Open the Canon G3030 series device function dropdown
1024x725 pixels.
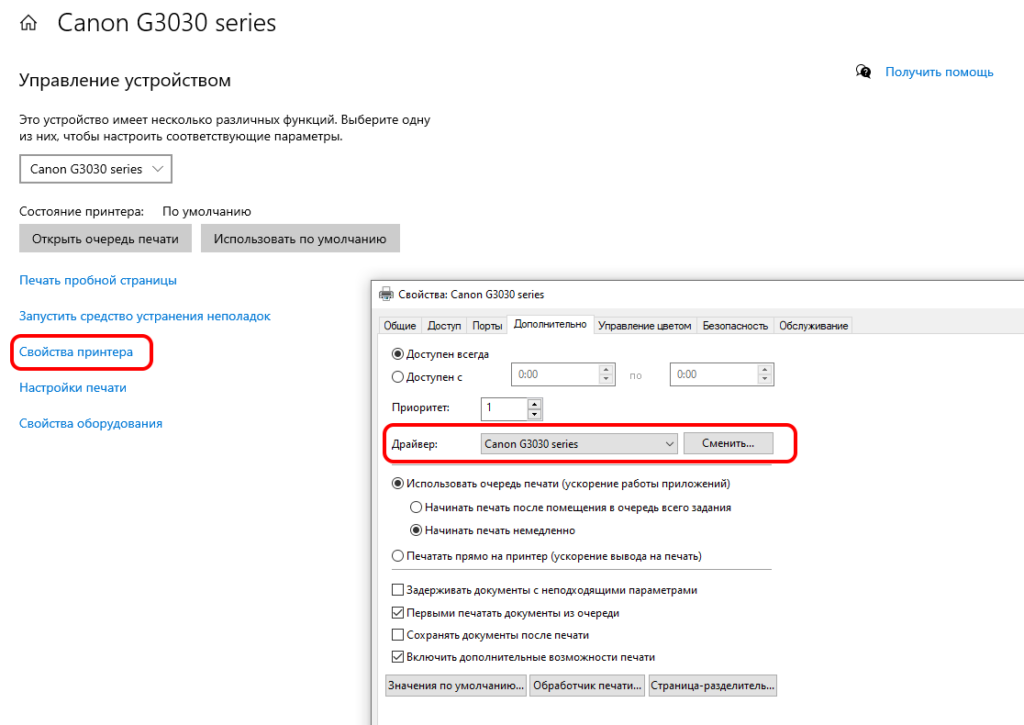(x=96, y=169)
